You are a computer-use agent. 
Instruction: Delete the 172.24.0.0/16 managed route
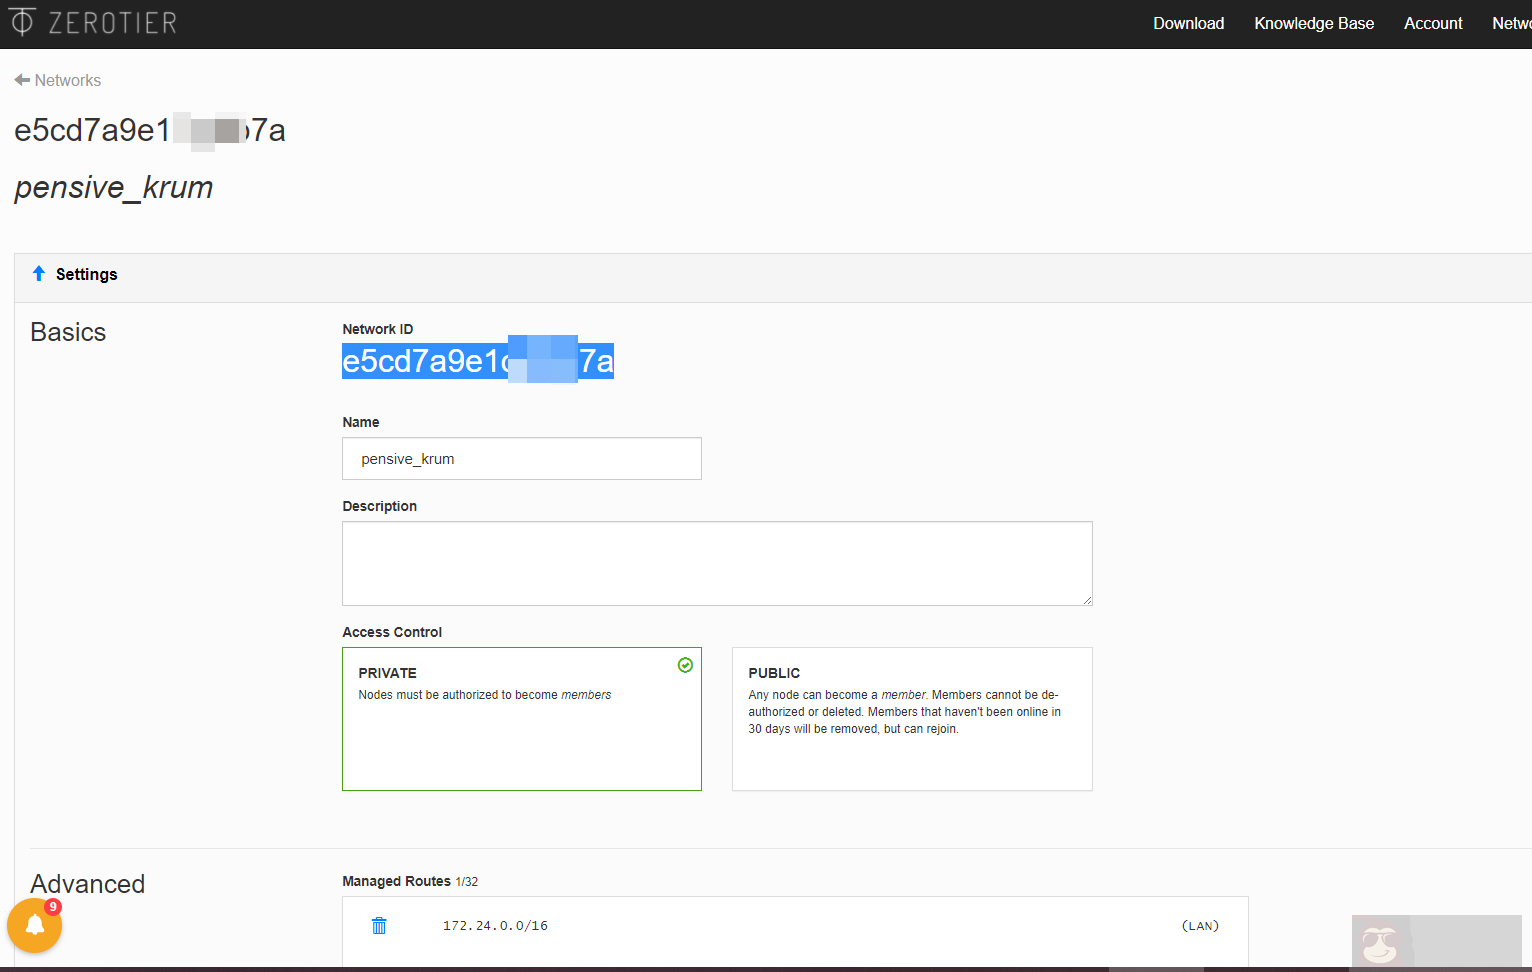pyautogui.click(x=379, y=926)
